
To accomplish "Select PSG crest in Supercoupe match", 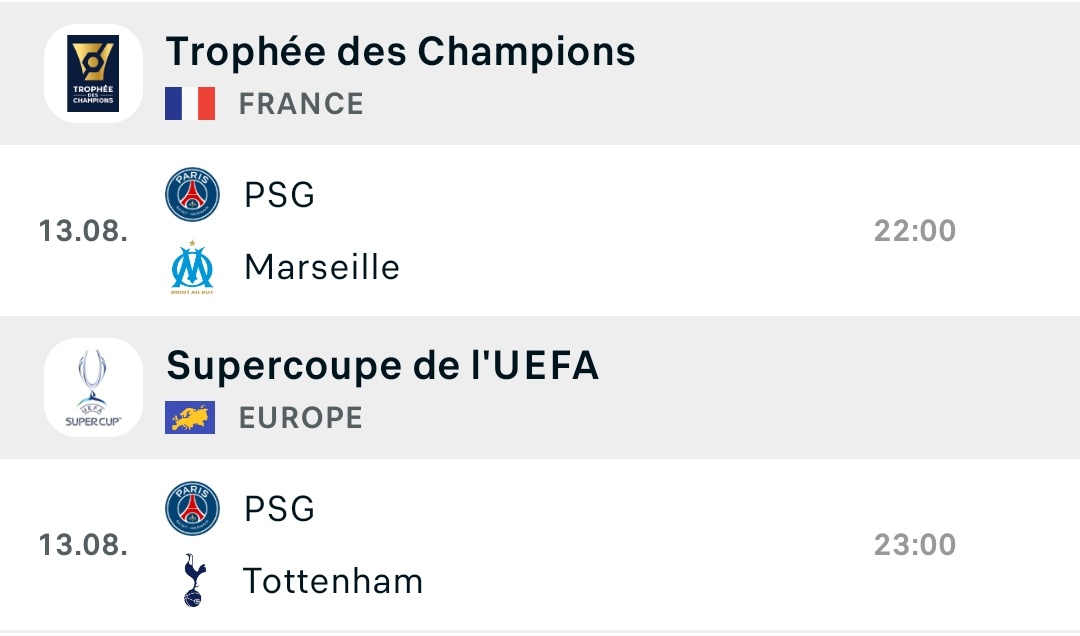I will click(192, 509).
